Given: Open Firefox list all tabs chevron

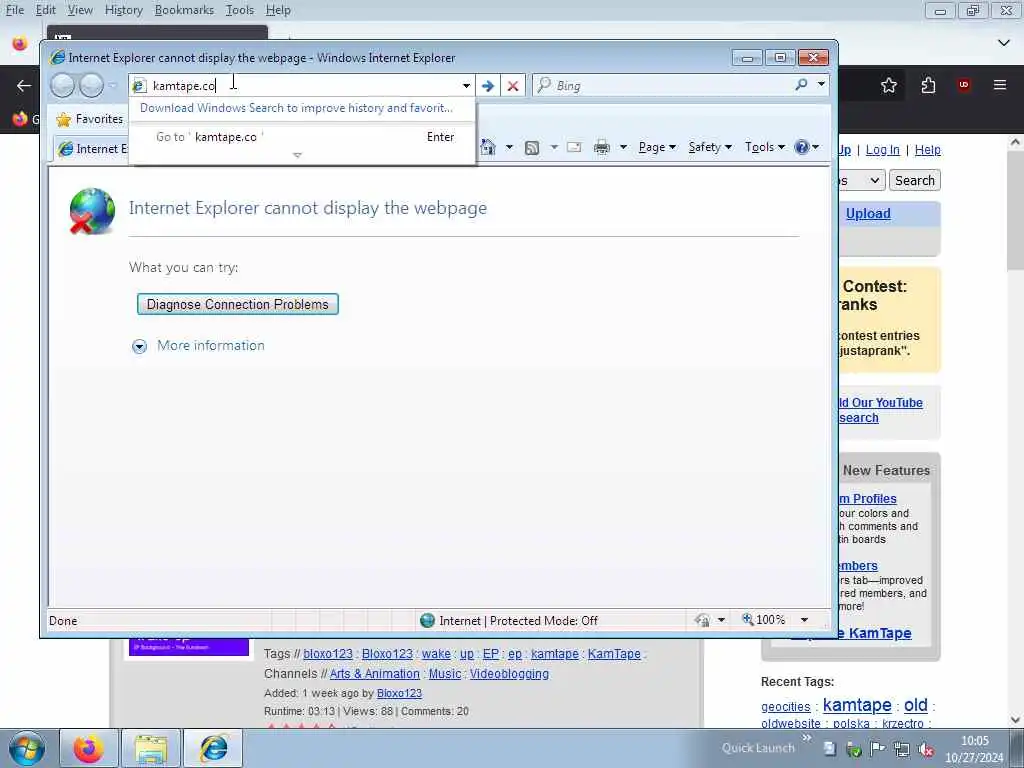Looking at the screenshot, I should pyautogui.click(x=1004, y=43).
